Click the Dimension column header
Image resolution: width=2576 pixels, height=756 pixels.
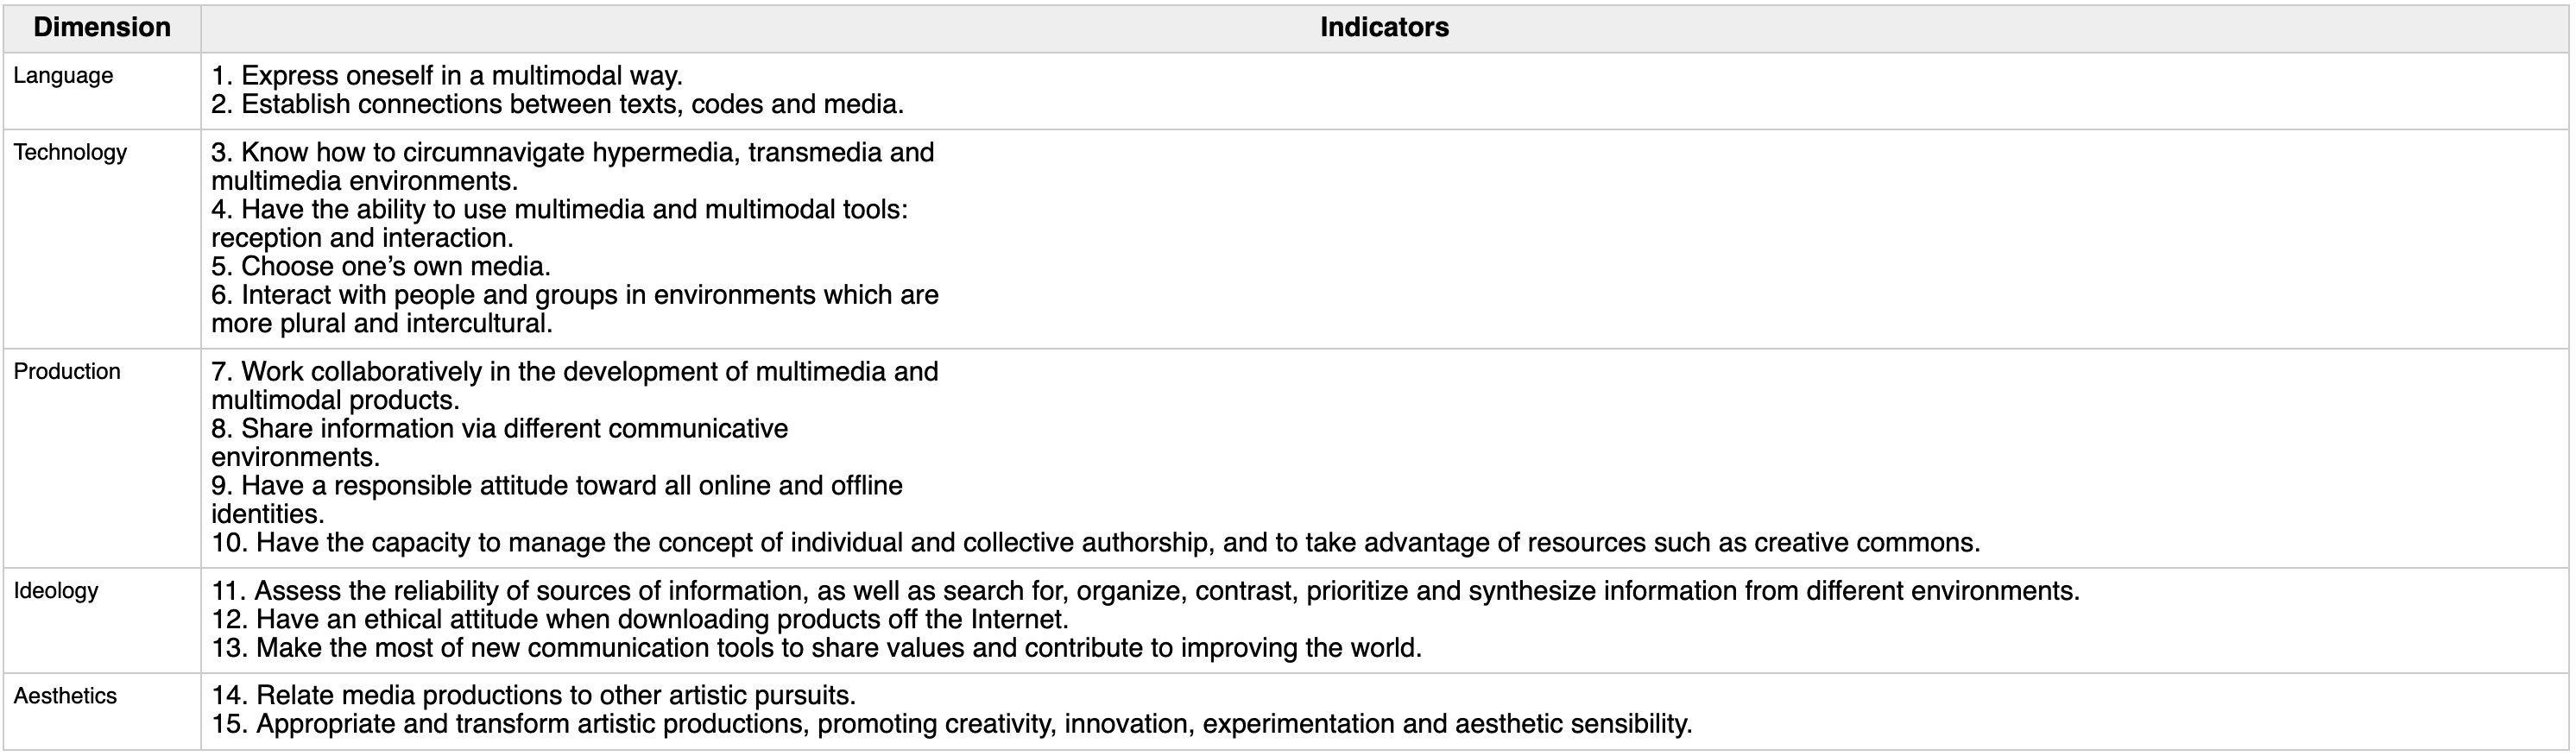point(102,27)
